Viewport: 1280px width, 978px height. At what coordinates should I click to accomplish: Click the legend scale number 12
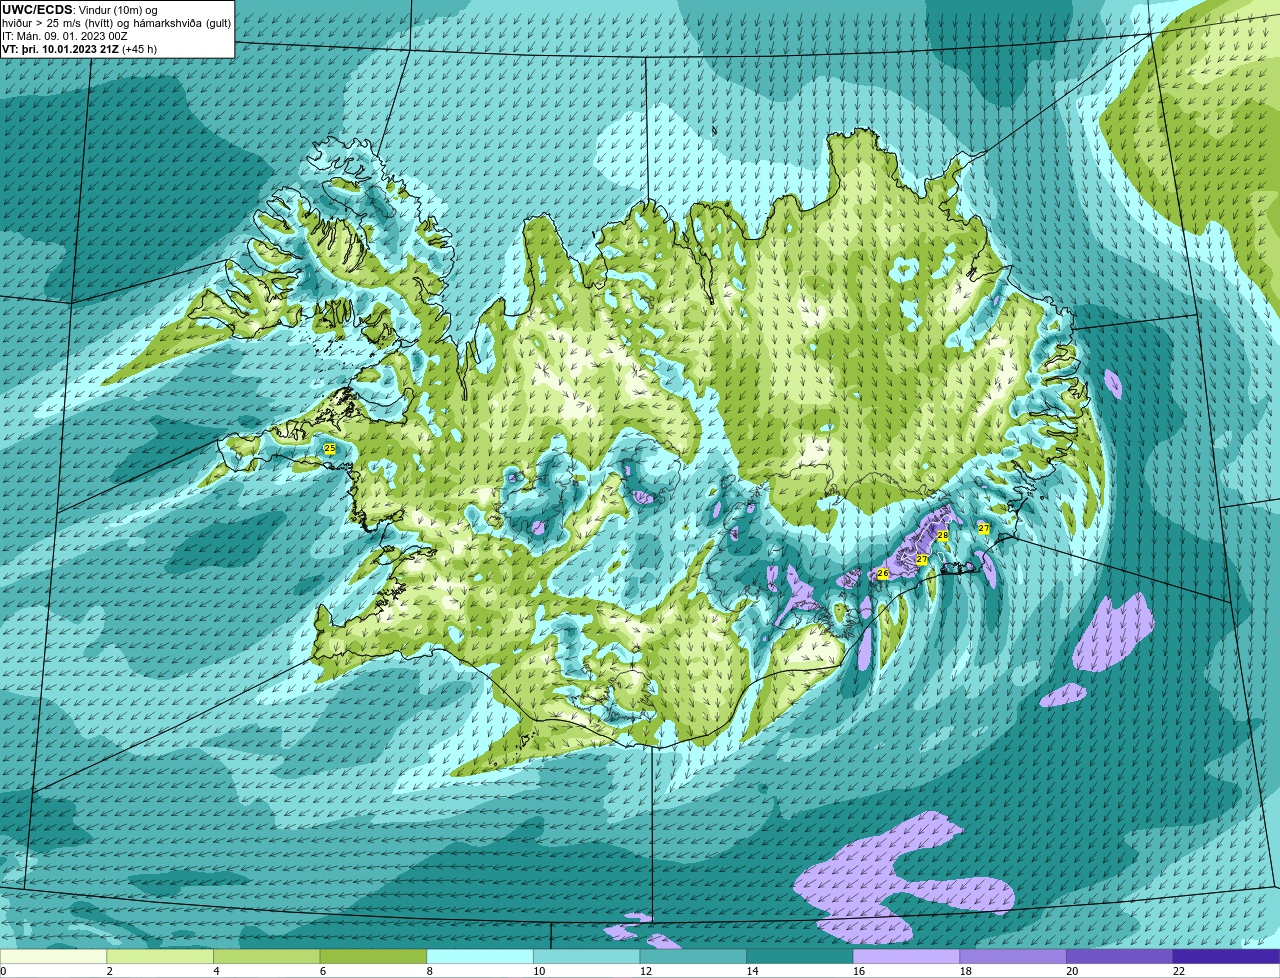645,971
